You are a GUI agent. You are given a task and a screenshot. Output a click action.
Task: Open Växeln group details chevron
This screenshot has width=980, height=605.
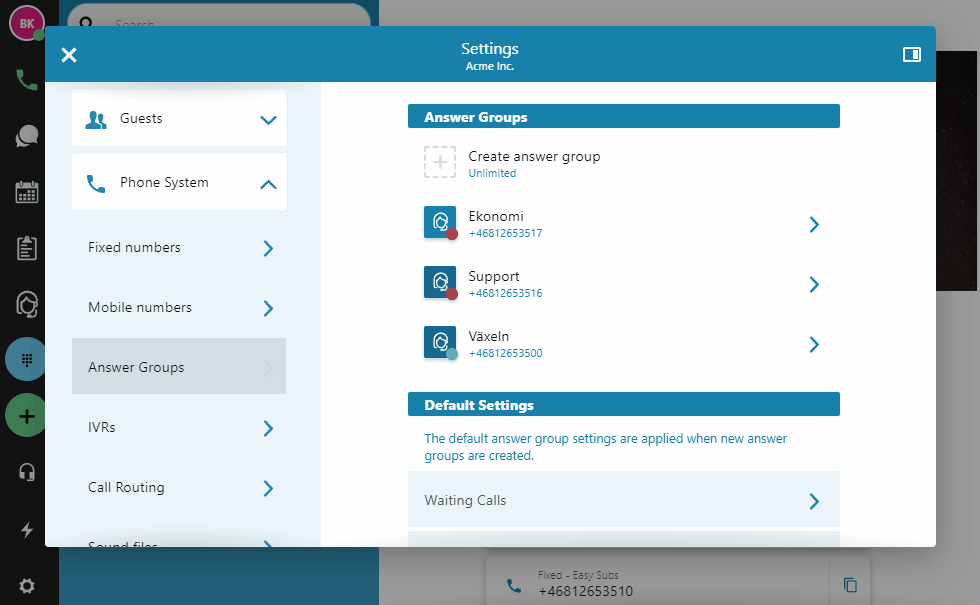pos(814,344)
